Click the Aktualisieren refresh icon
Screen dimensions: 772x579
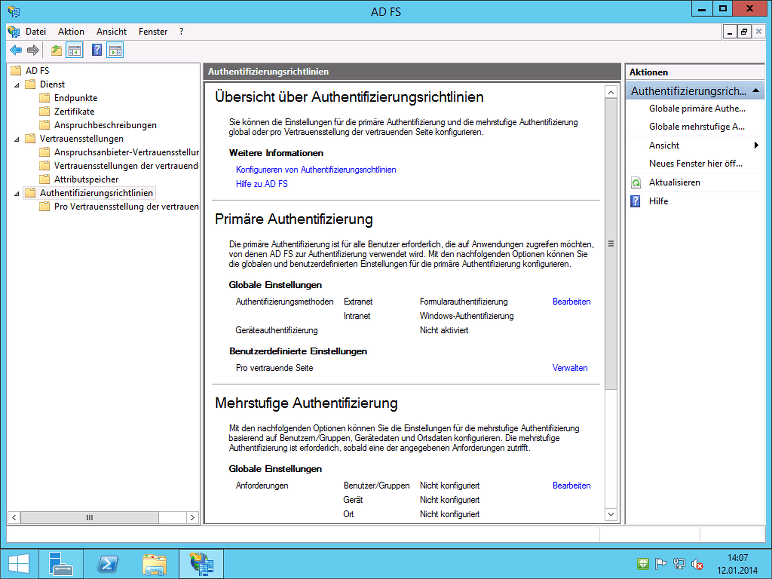pos(636,183)
